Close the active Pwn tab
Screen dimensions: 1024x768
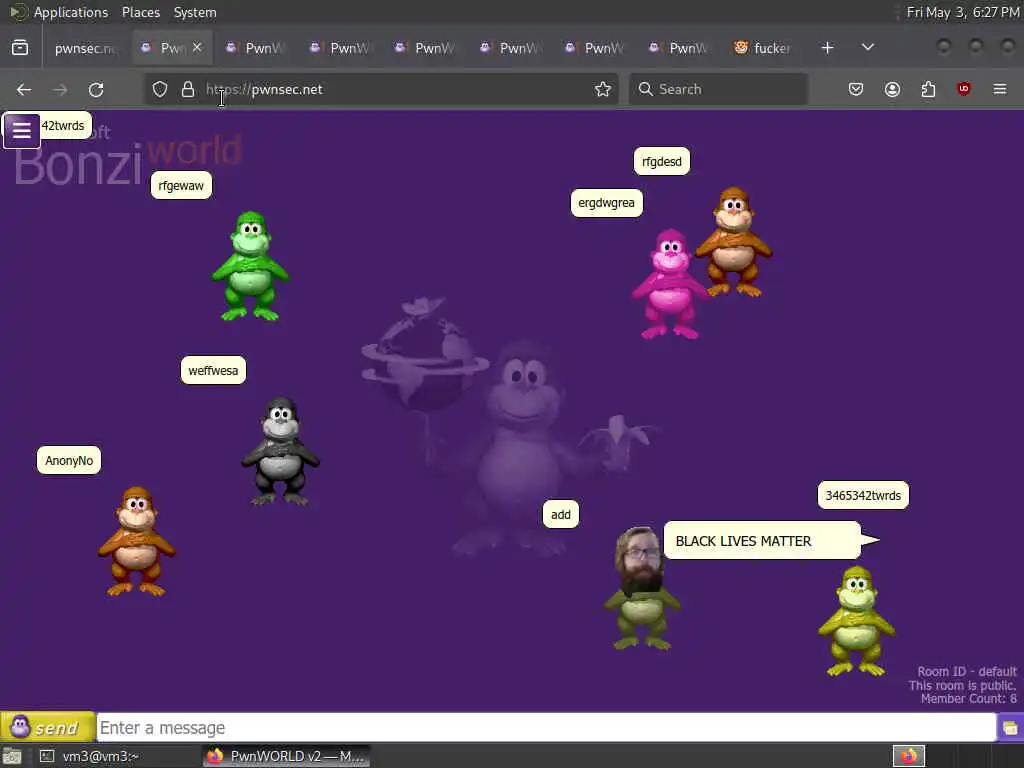[x=197, y=48]
